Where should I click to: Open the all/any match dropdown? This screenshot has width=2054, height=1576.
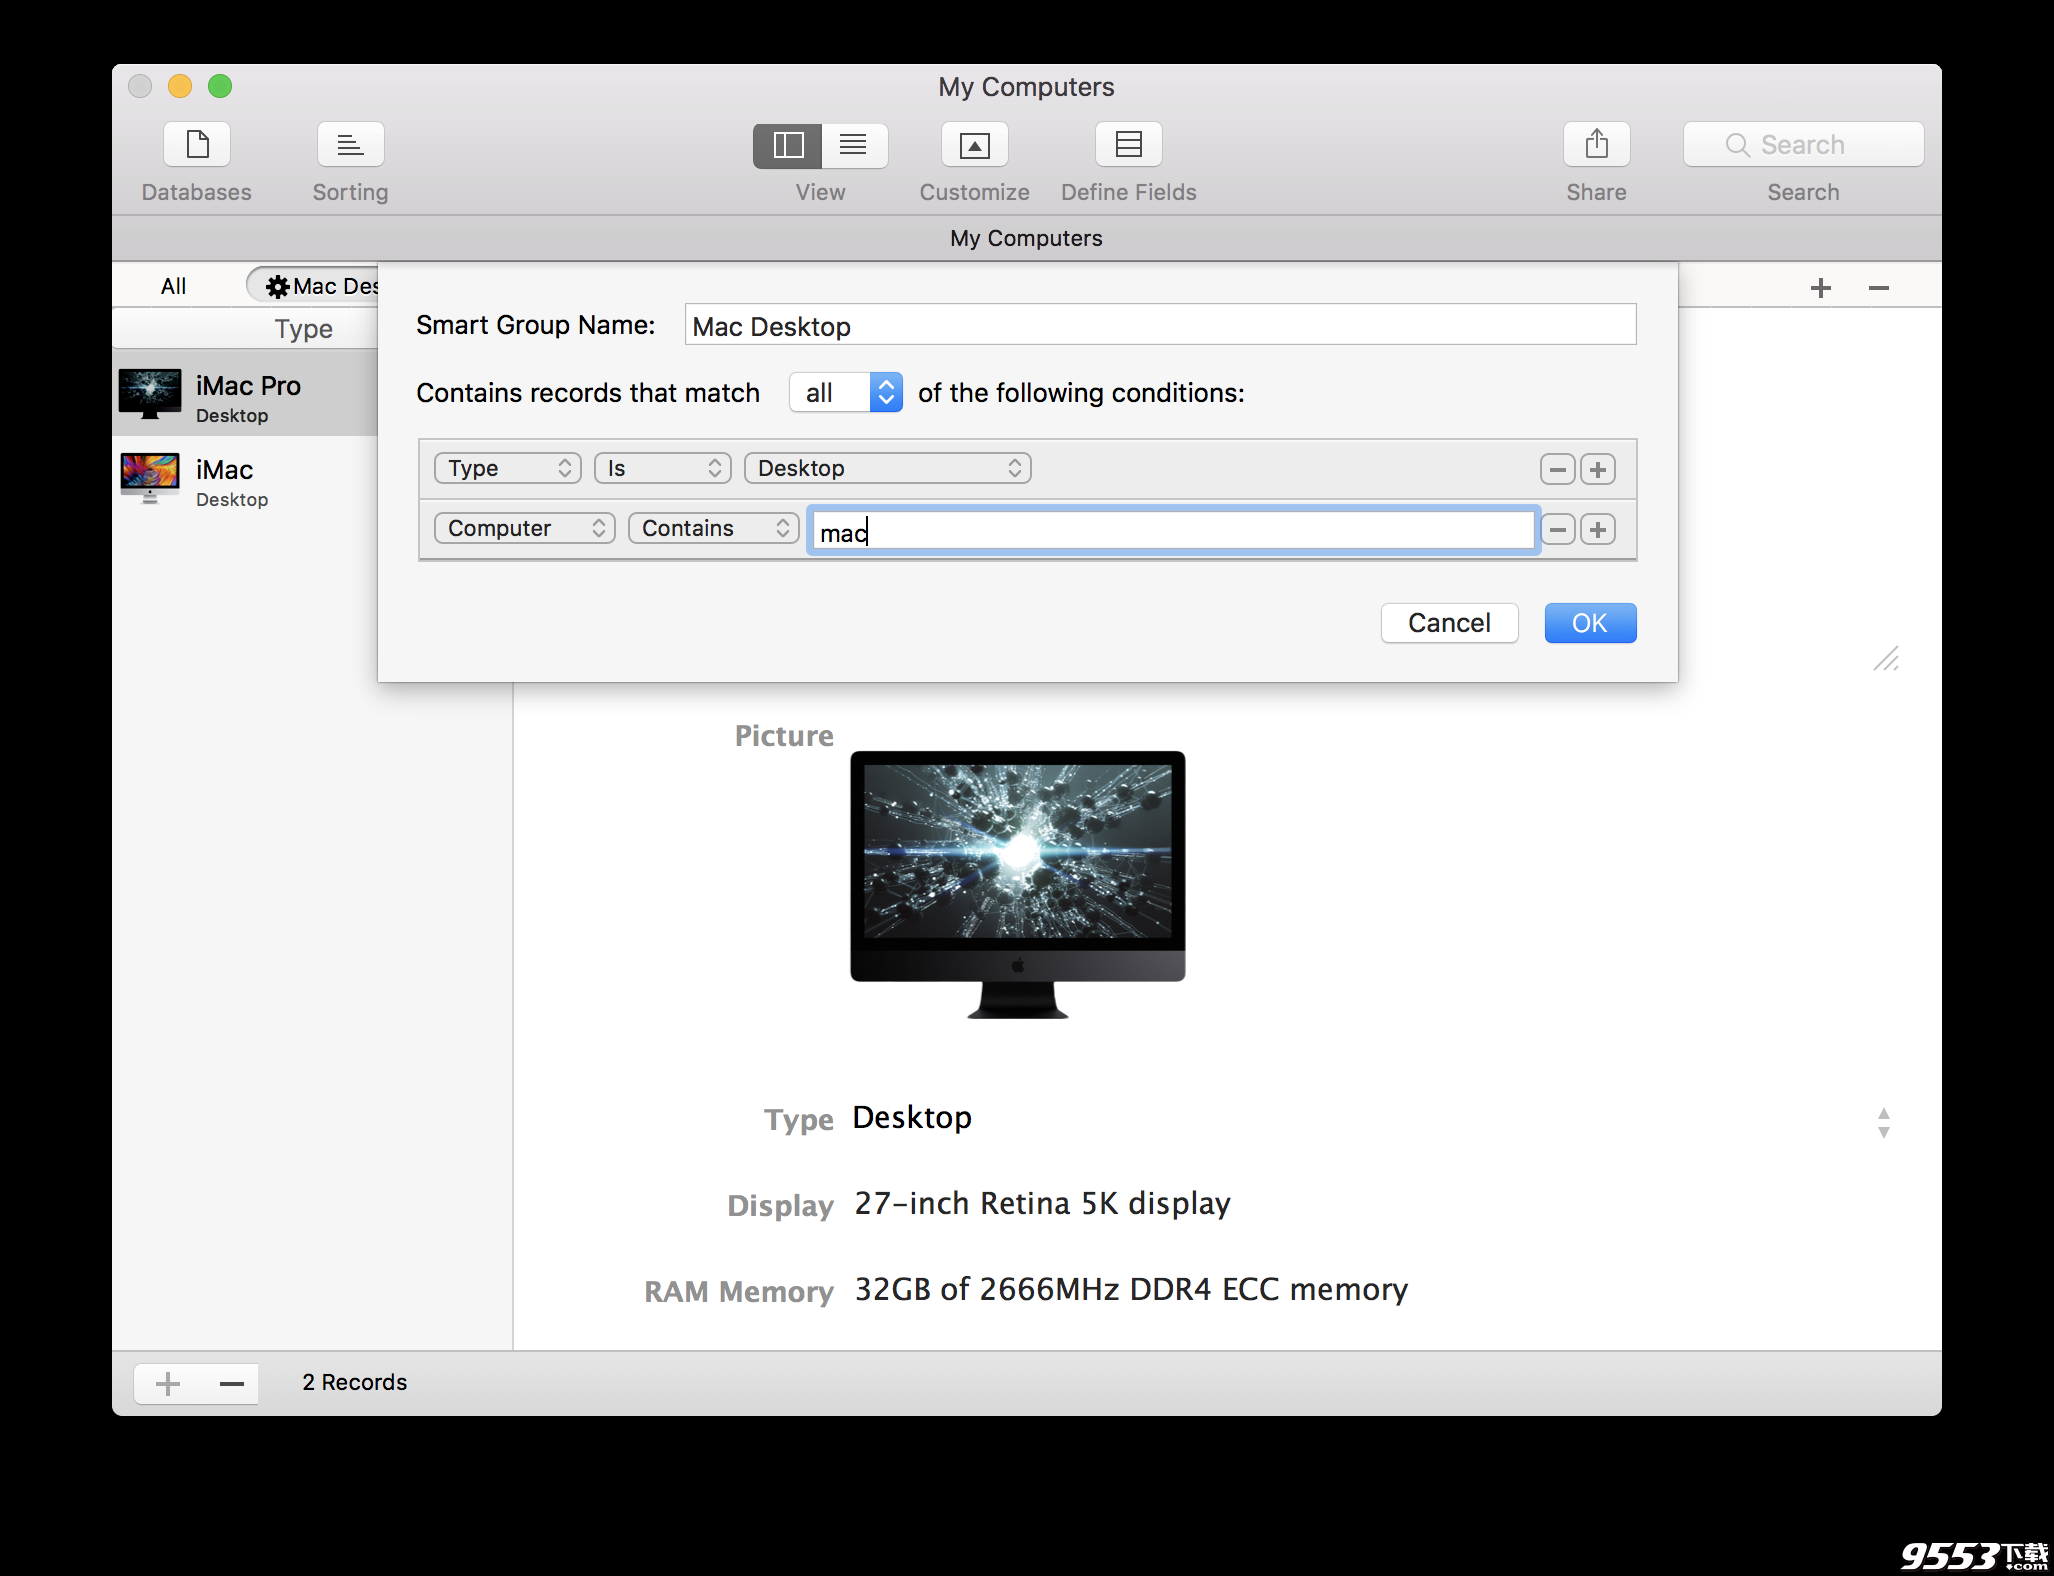846,393
